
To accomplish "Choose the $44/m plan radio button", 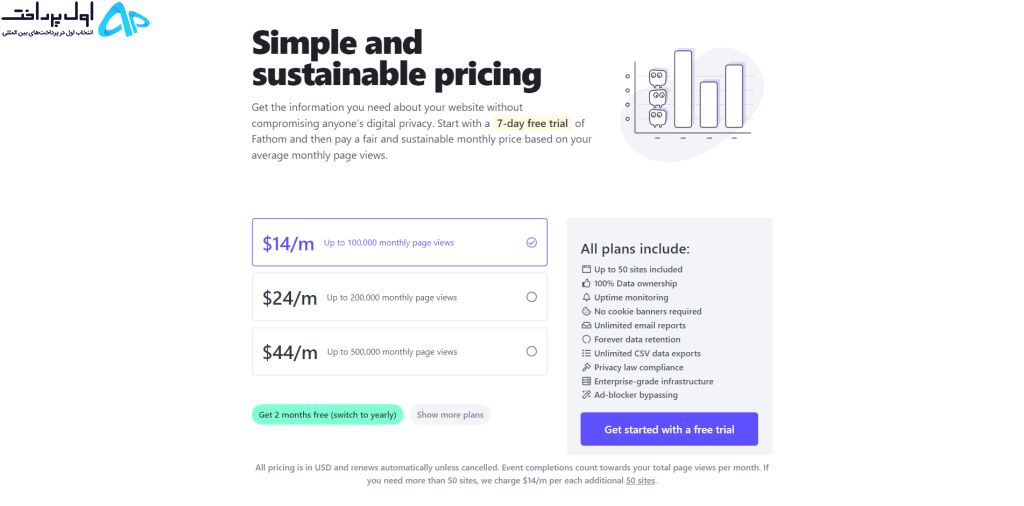I will 532,351.
